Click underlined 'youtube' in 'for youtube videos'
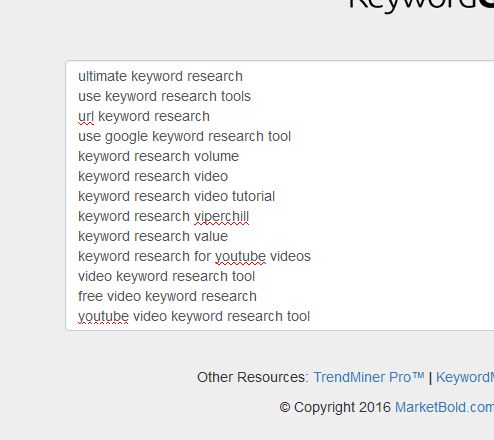This screenshot has height=440, width=494. [241, 257]
